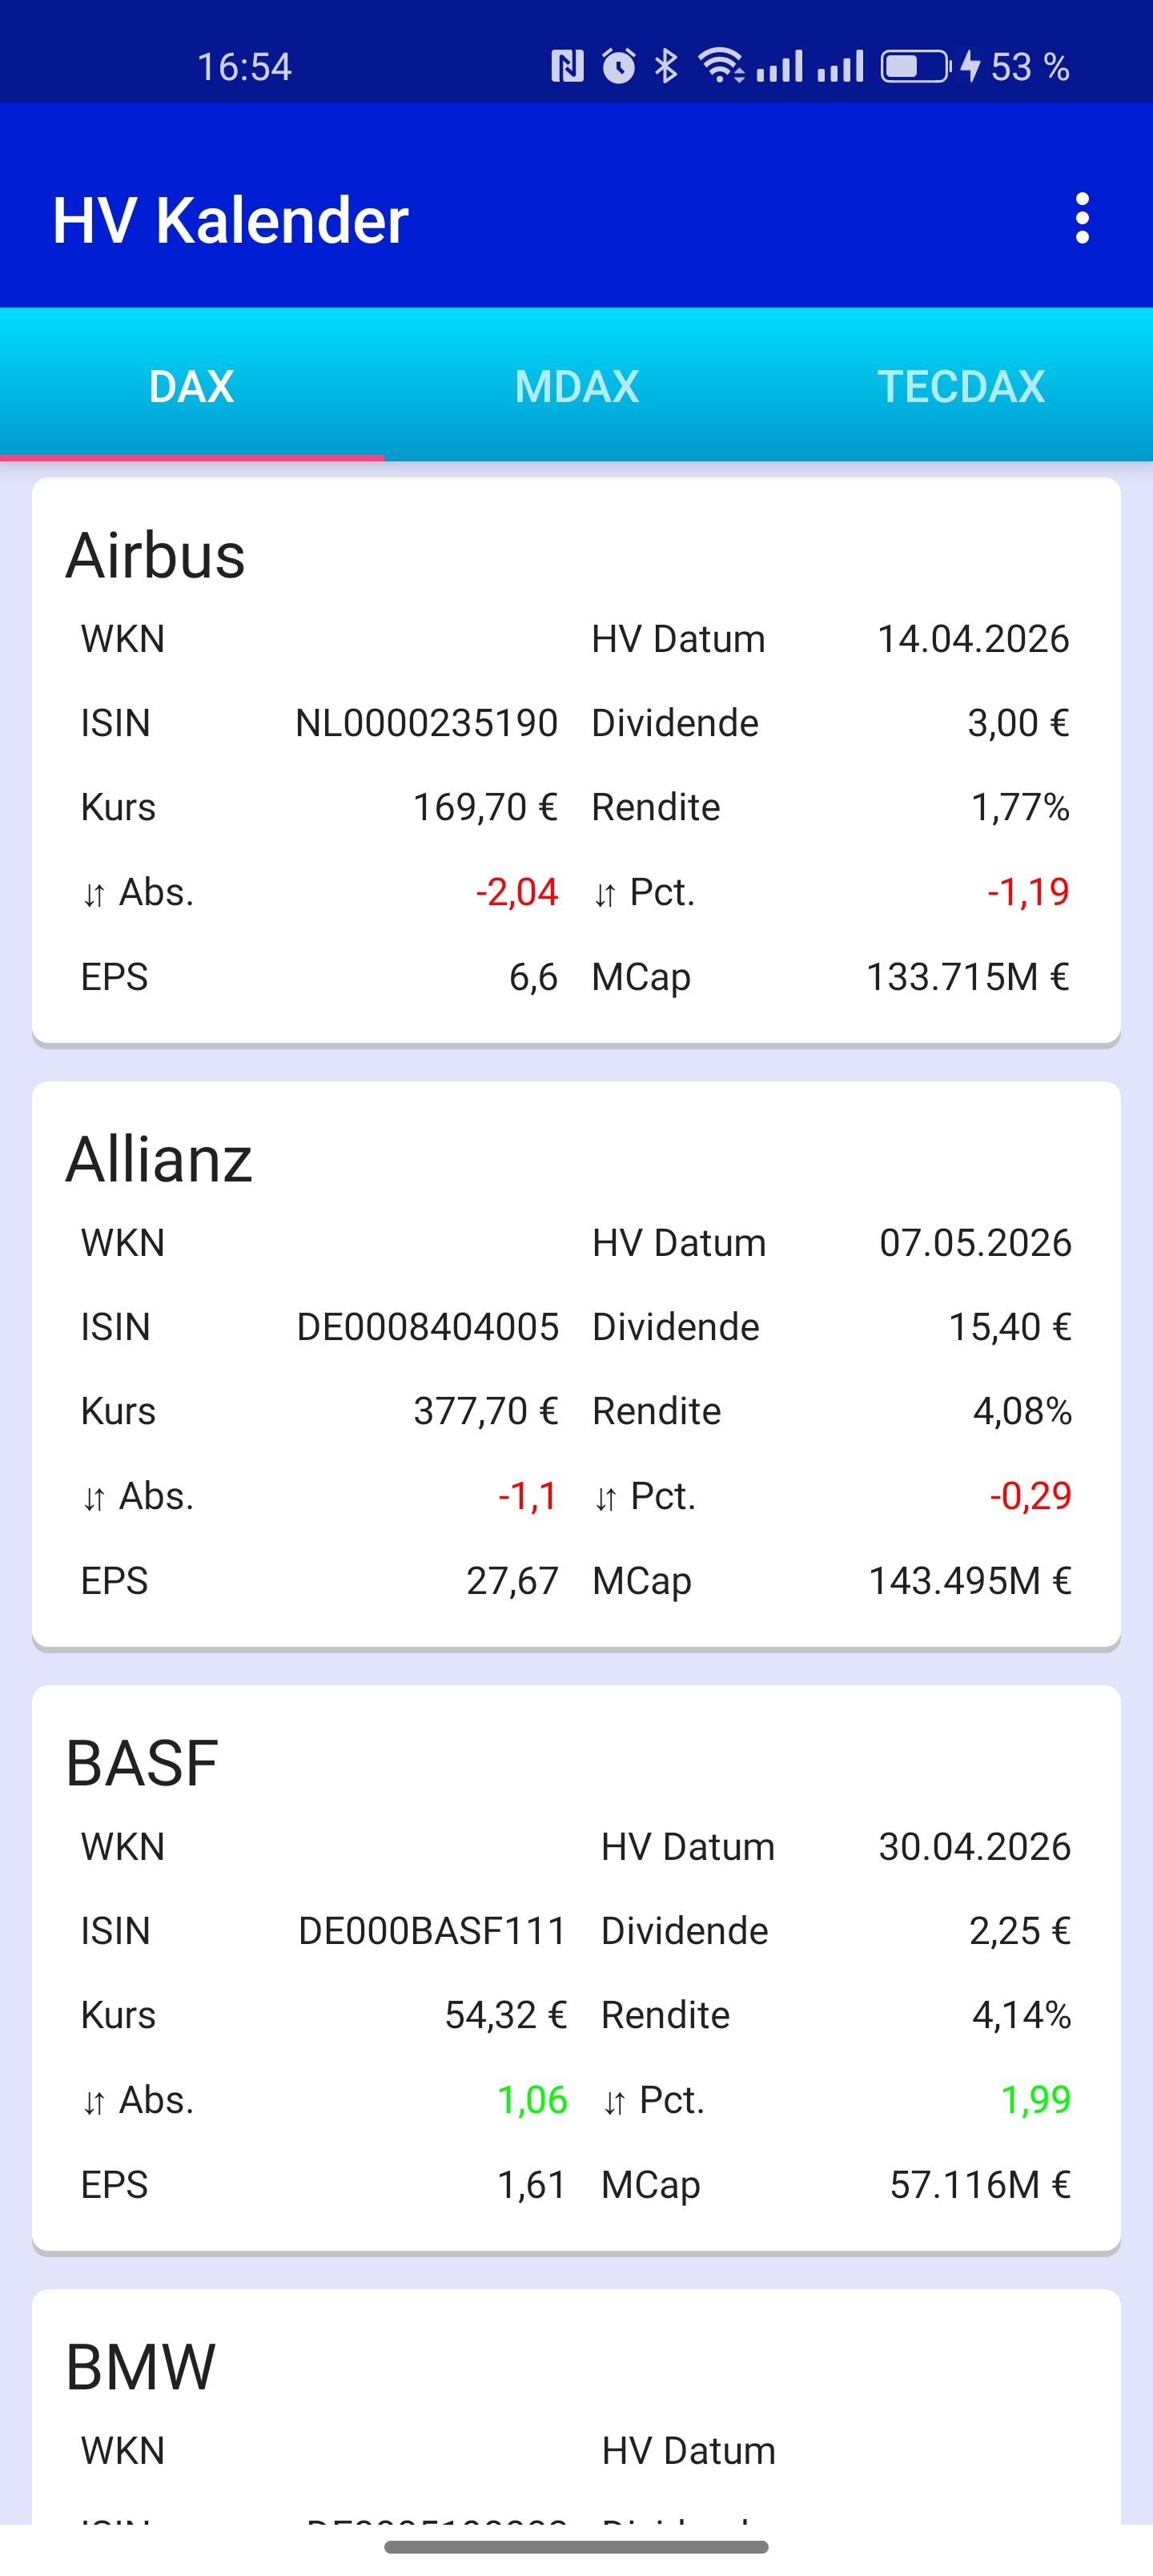This screenshot has height=2576, width=1153.
Task: Tap the NFC status bar icon
Action: coord(567,67)
